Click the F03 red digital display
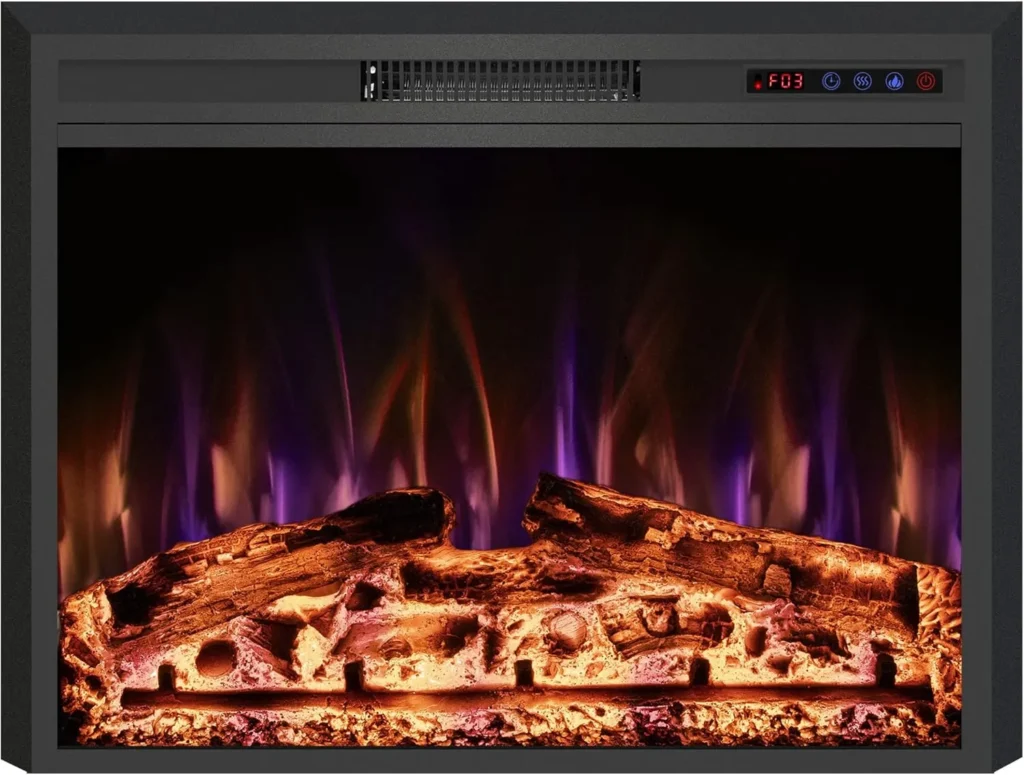The width and height of the screenshot is (1024, 775). tap(786, 81)
